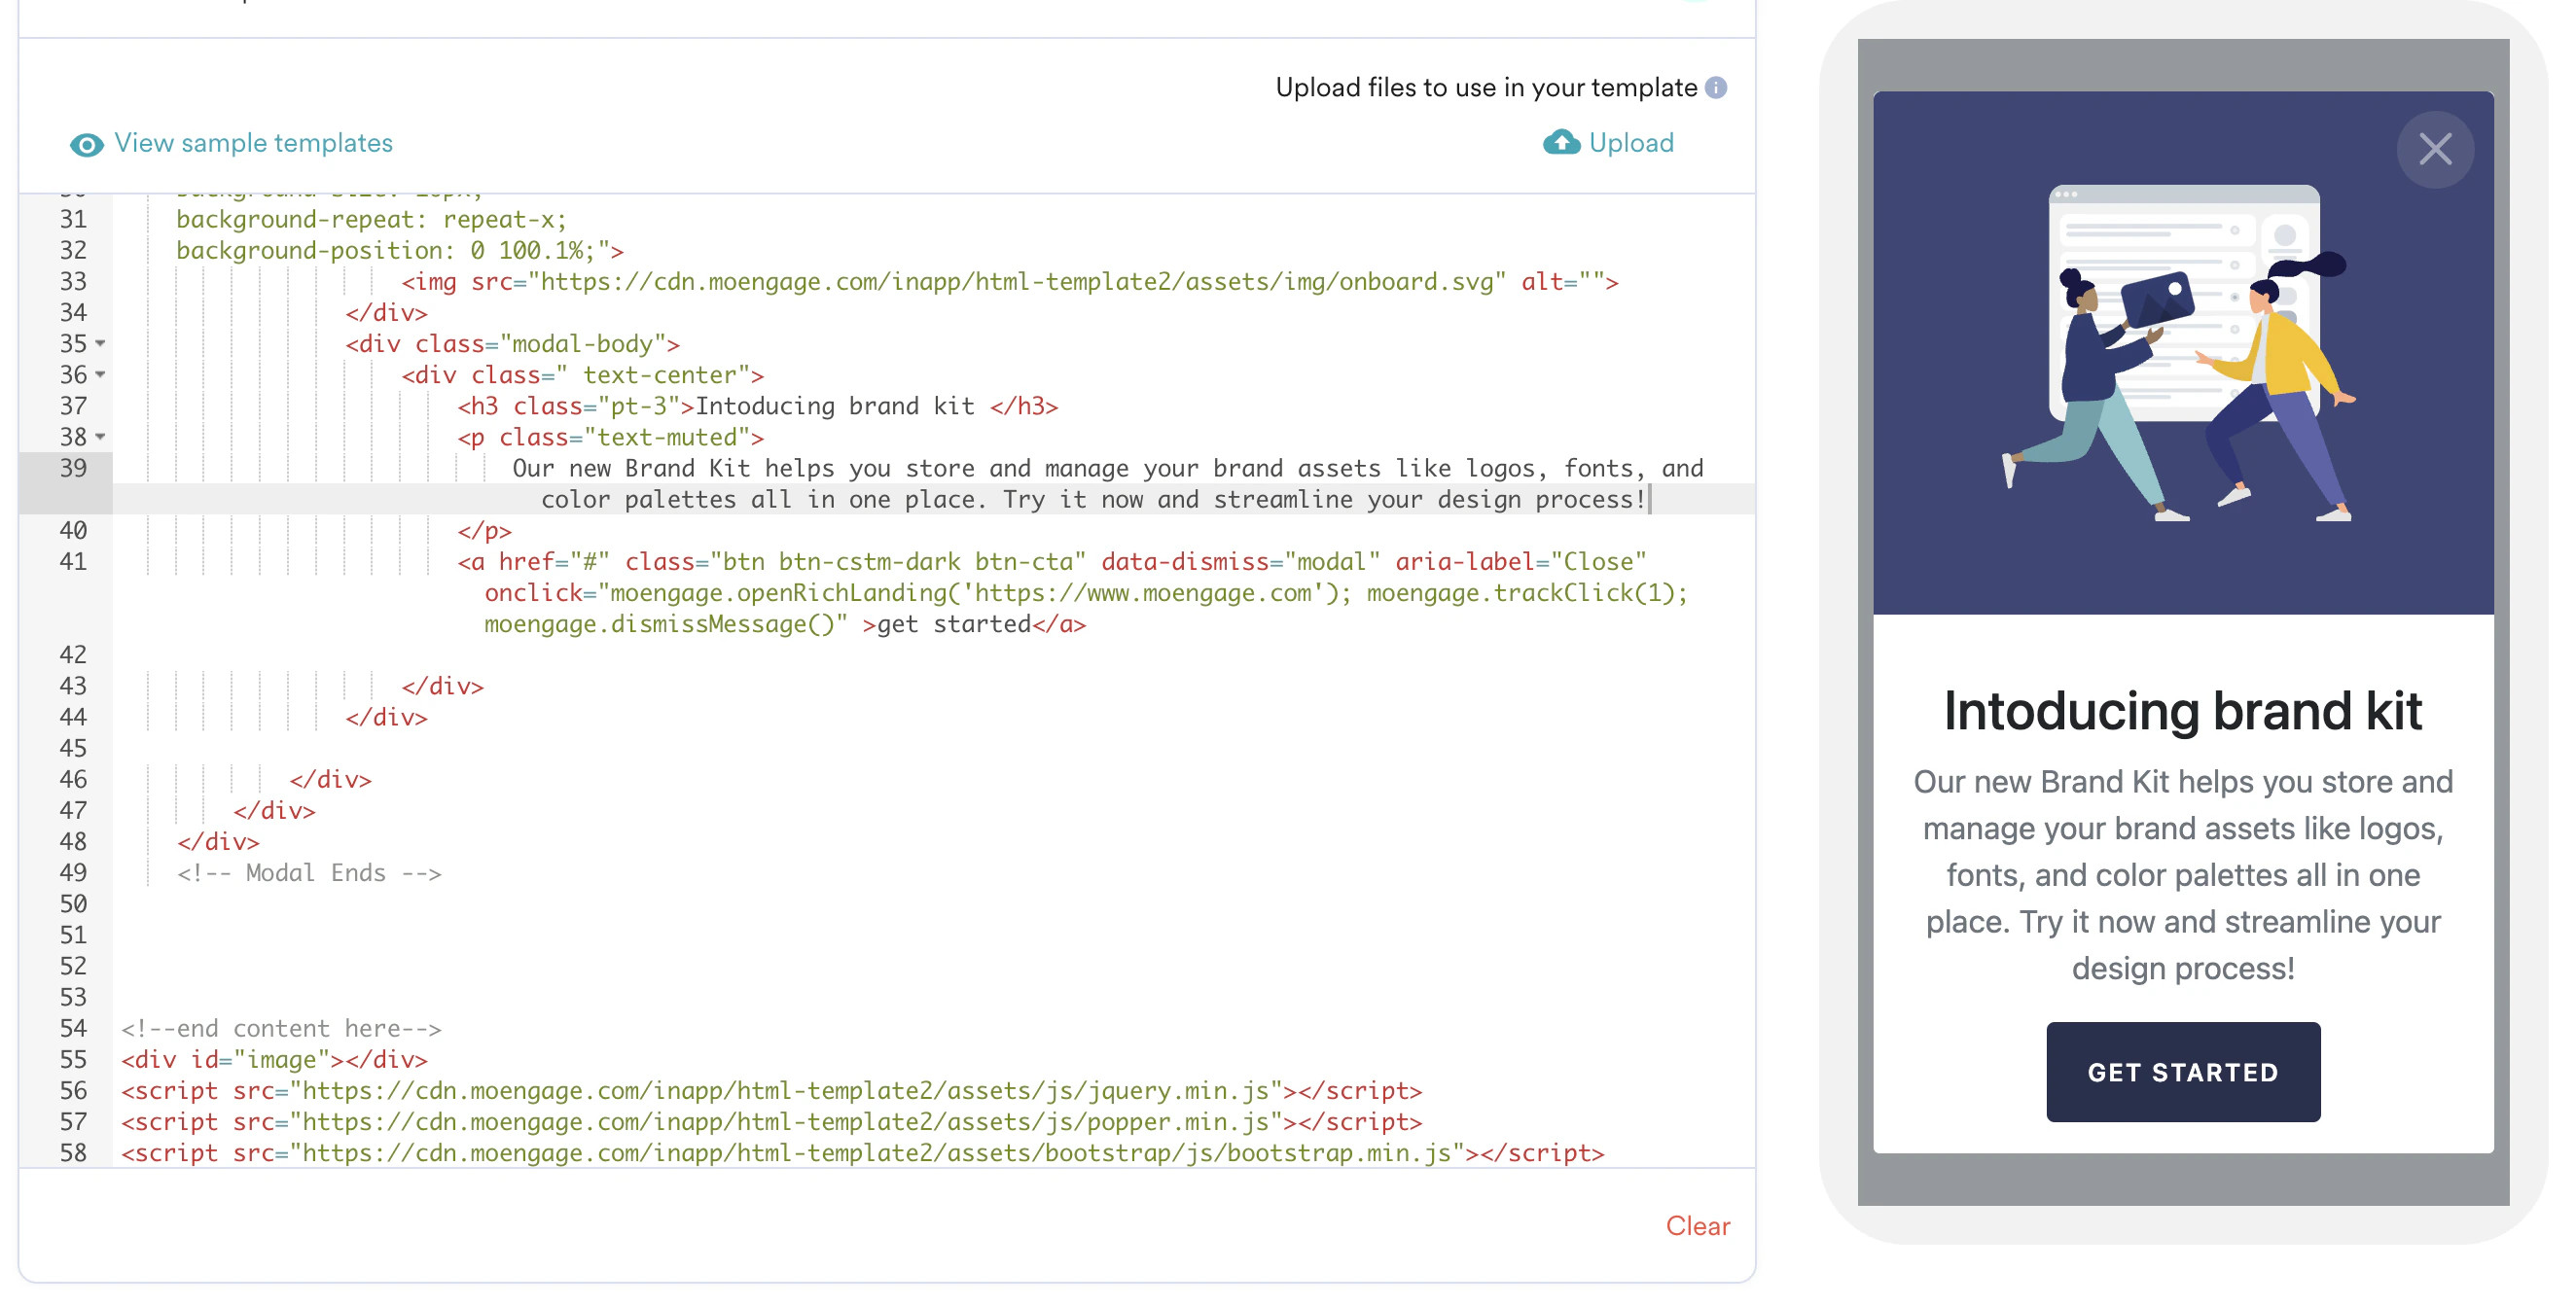Viewport: 2576px width, 1307px height.
Task: Click the cloud upload icon next to Upload
Action: pos(1561,143)
